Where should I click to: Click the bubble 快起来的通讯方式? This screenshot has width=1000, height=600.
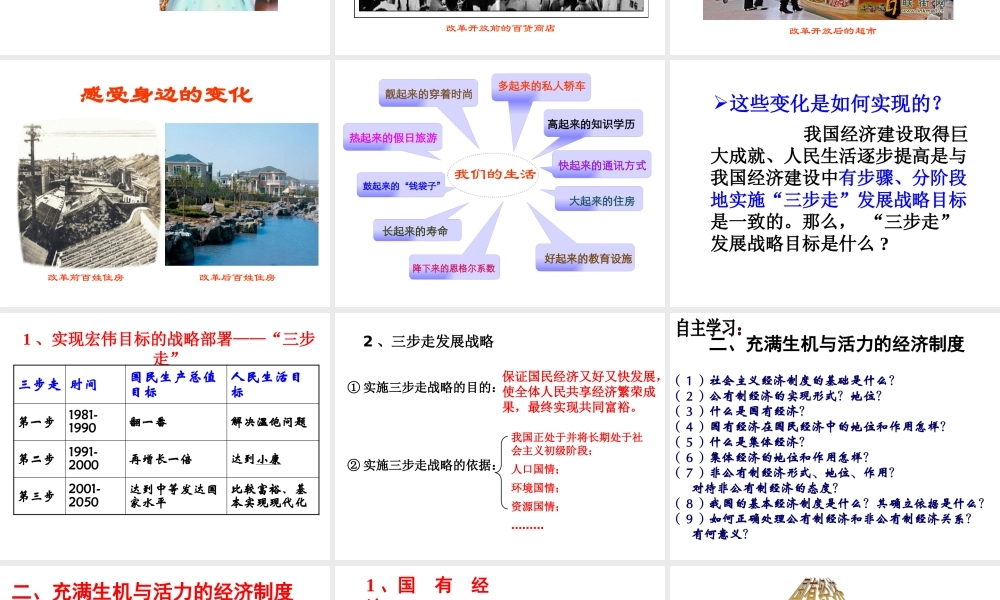click(x=601, y=165)
